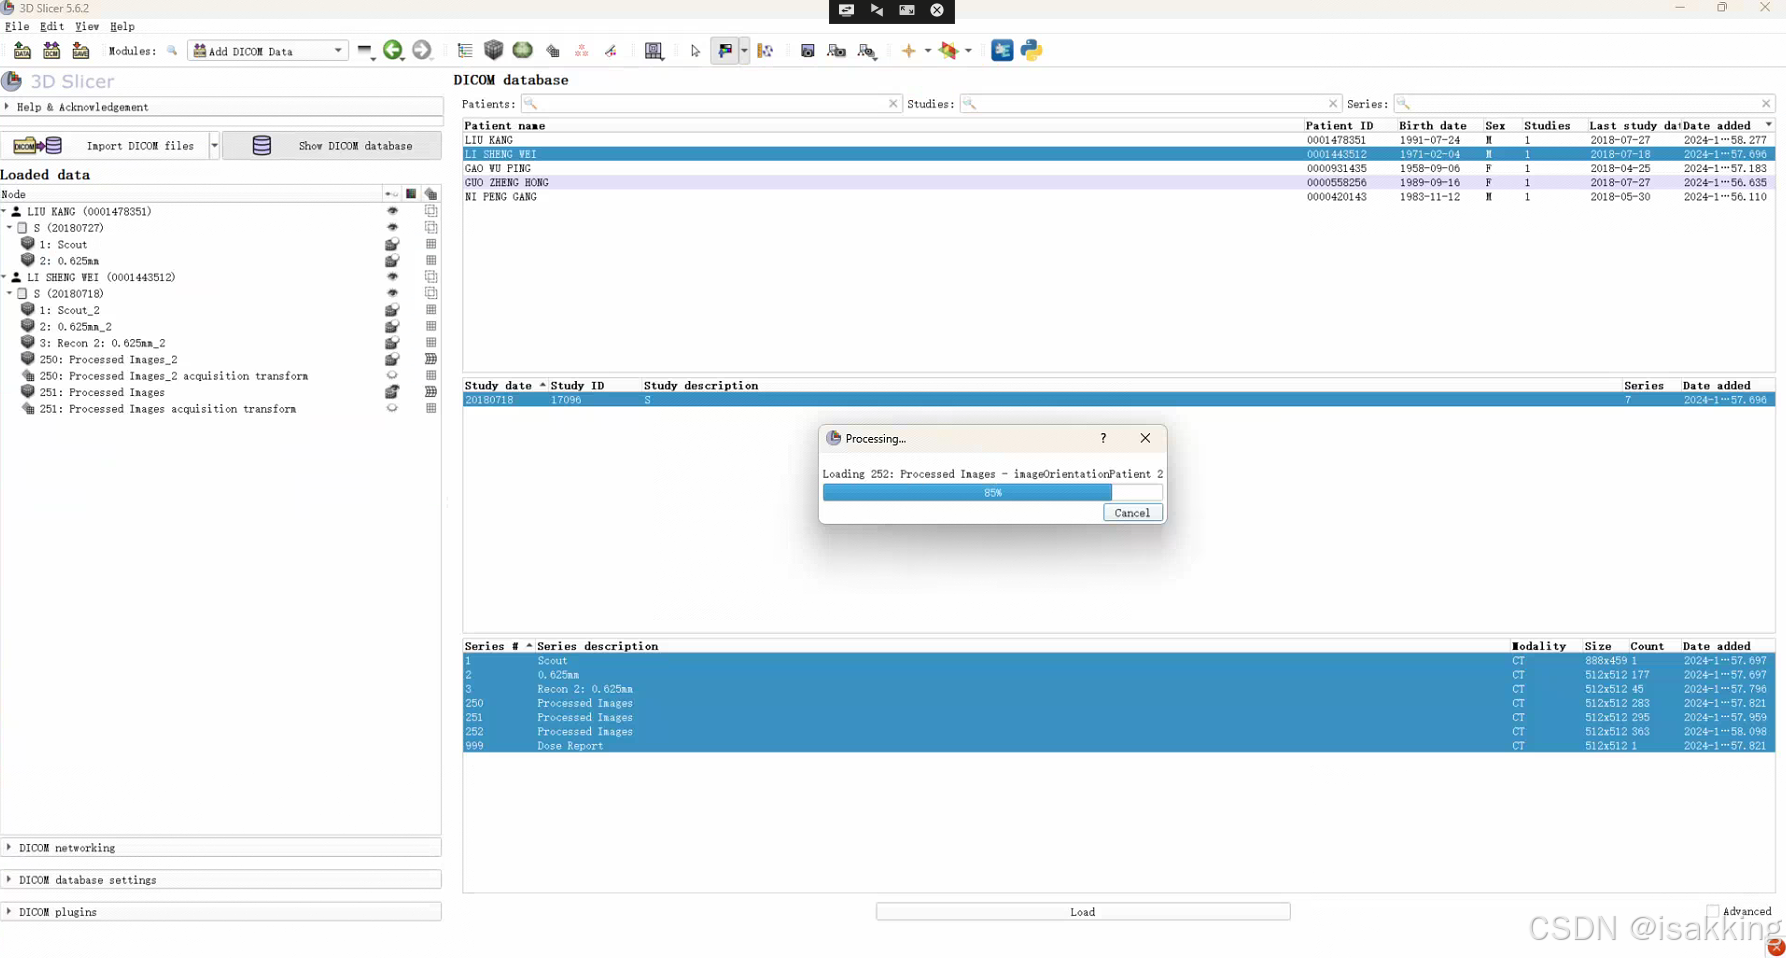Expand Help & Acknowledgement section
This screenshot has height=958, width=1786.
(221, 107)
